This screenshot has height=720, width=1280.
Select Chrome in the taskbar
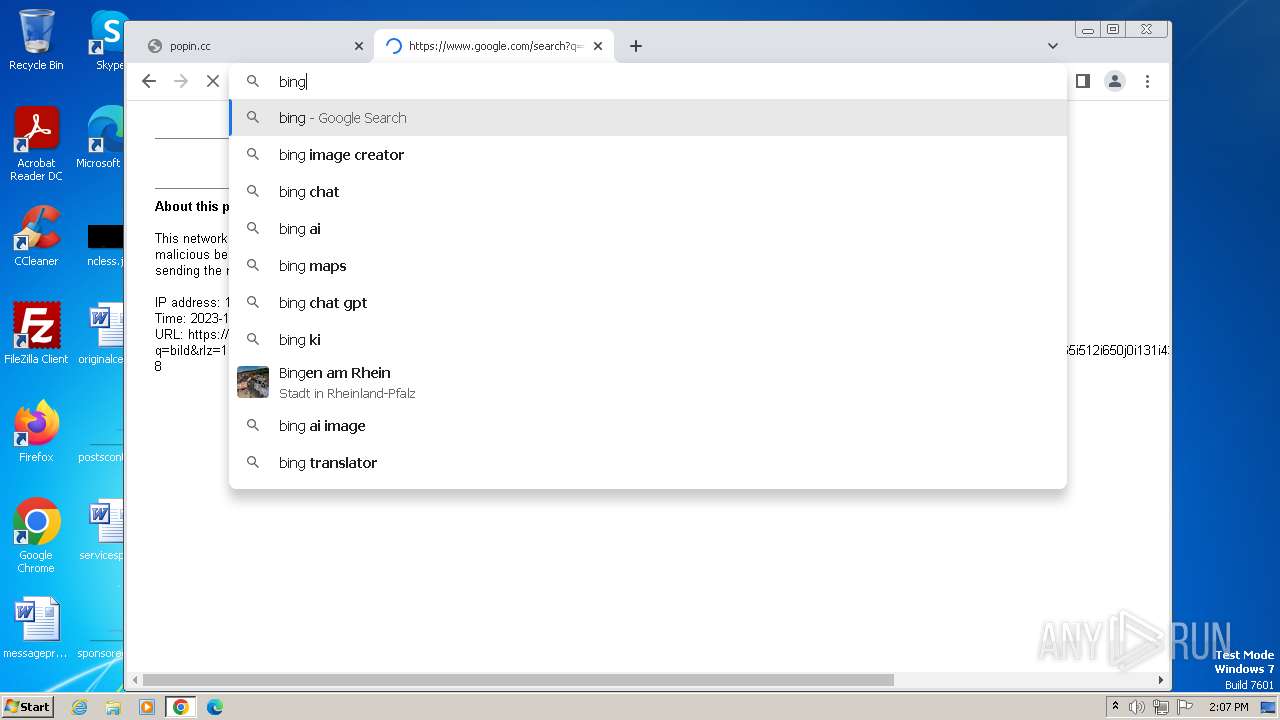[x=181, y=707]
